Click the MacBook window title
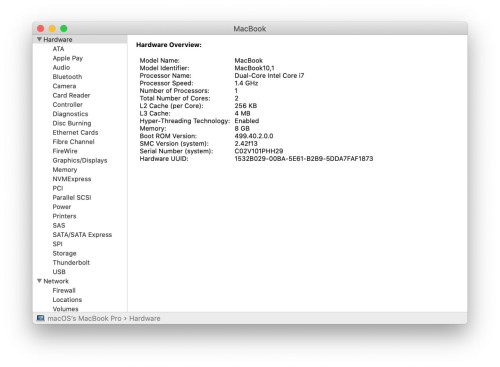The image size is (500, 367). (x=250, y=29)
